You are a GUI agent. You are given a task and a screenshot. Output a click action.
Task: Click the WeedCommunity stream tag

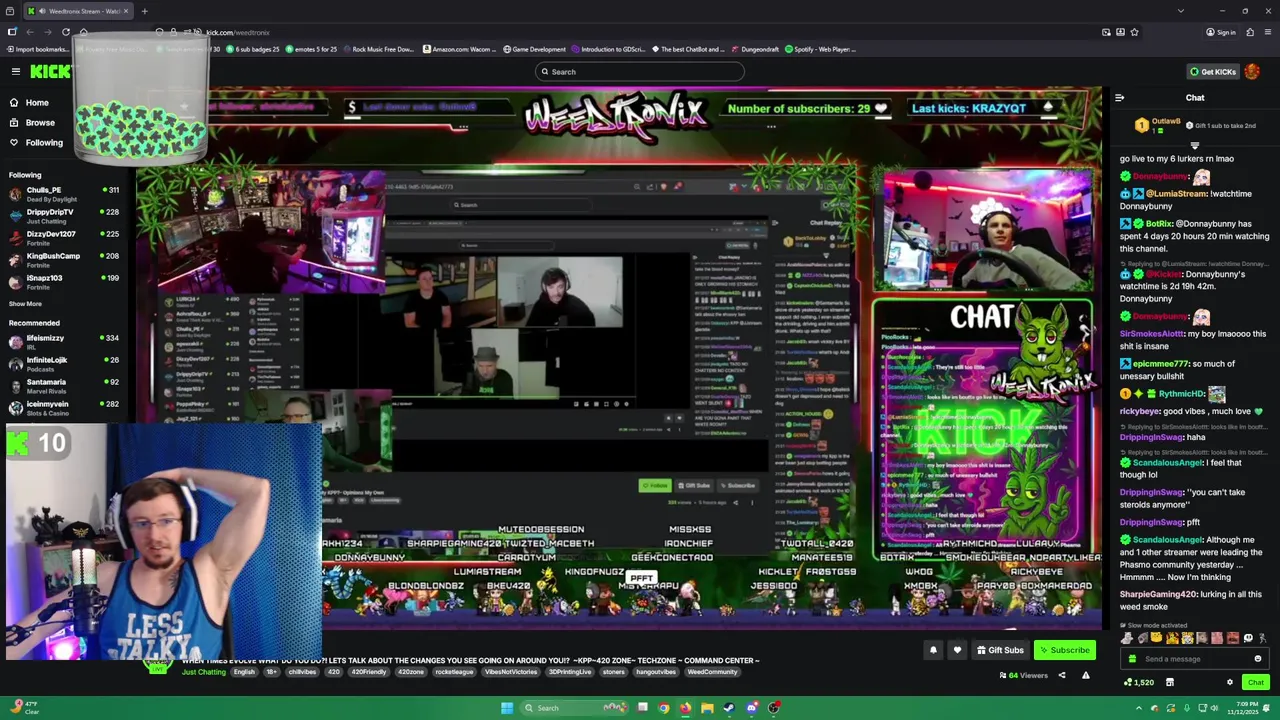click(x=712, y=672)
